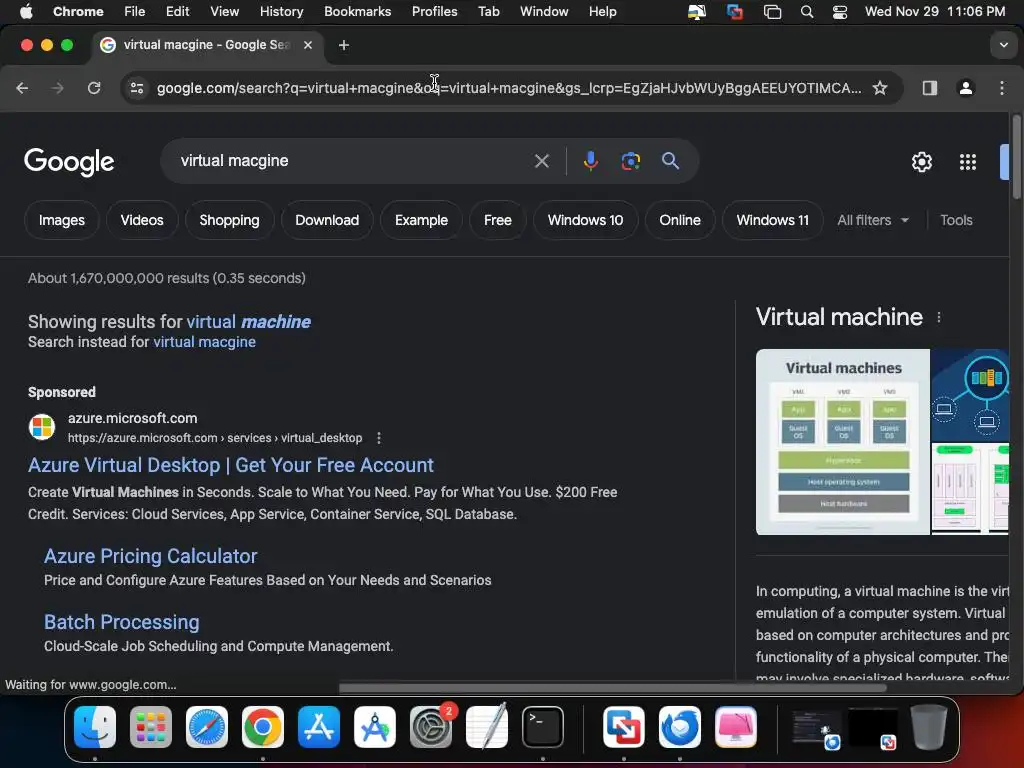Select the Free filter chip
Viewport: 1024px width, 768px height.
(x=498, y=220)
